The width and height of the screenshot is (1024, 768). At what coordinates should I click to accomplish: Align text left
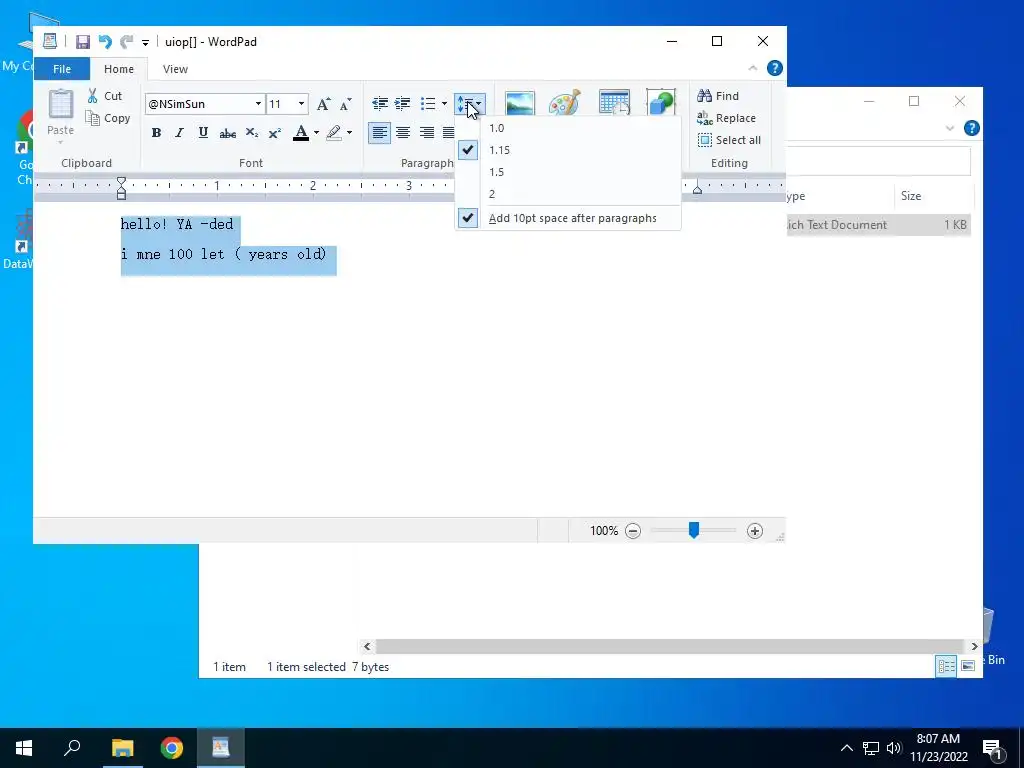(x=379, y=133)
